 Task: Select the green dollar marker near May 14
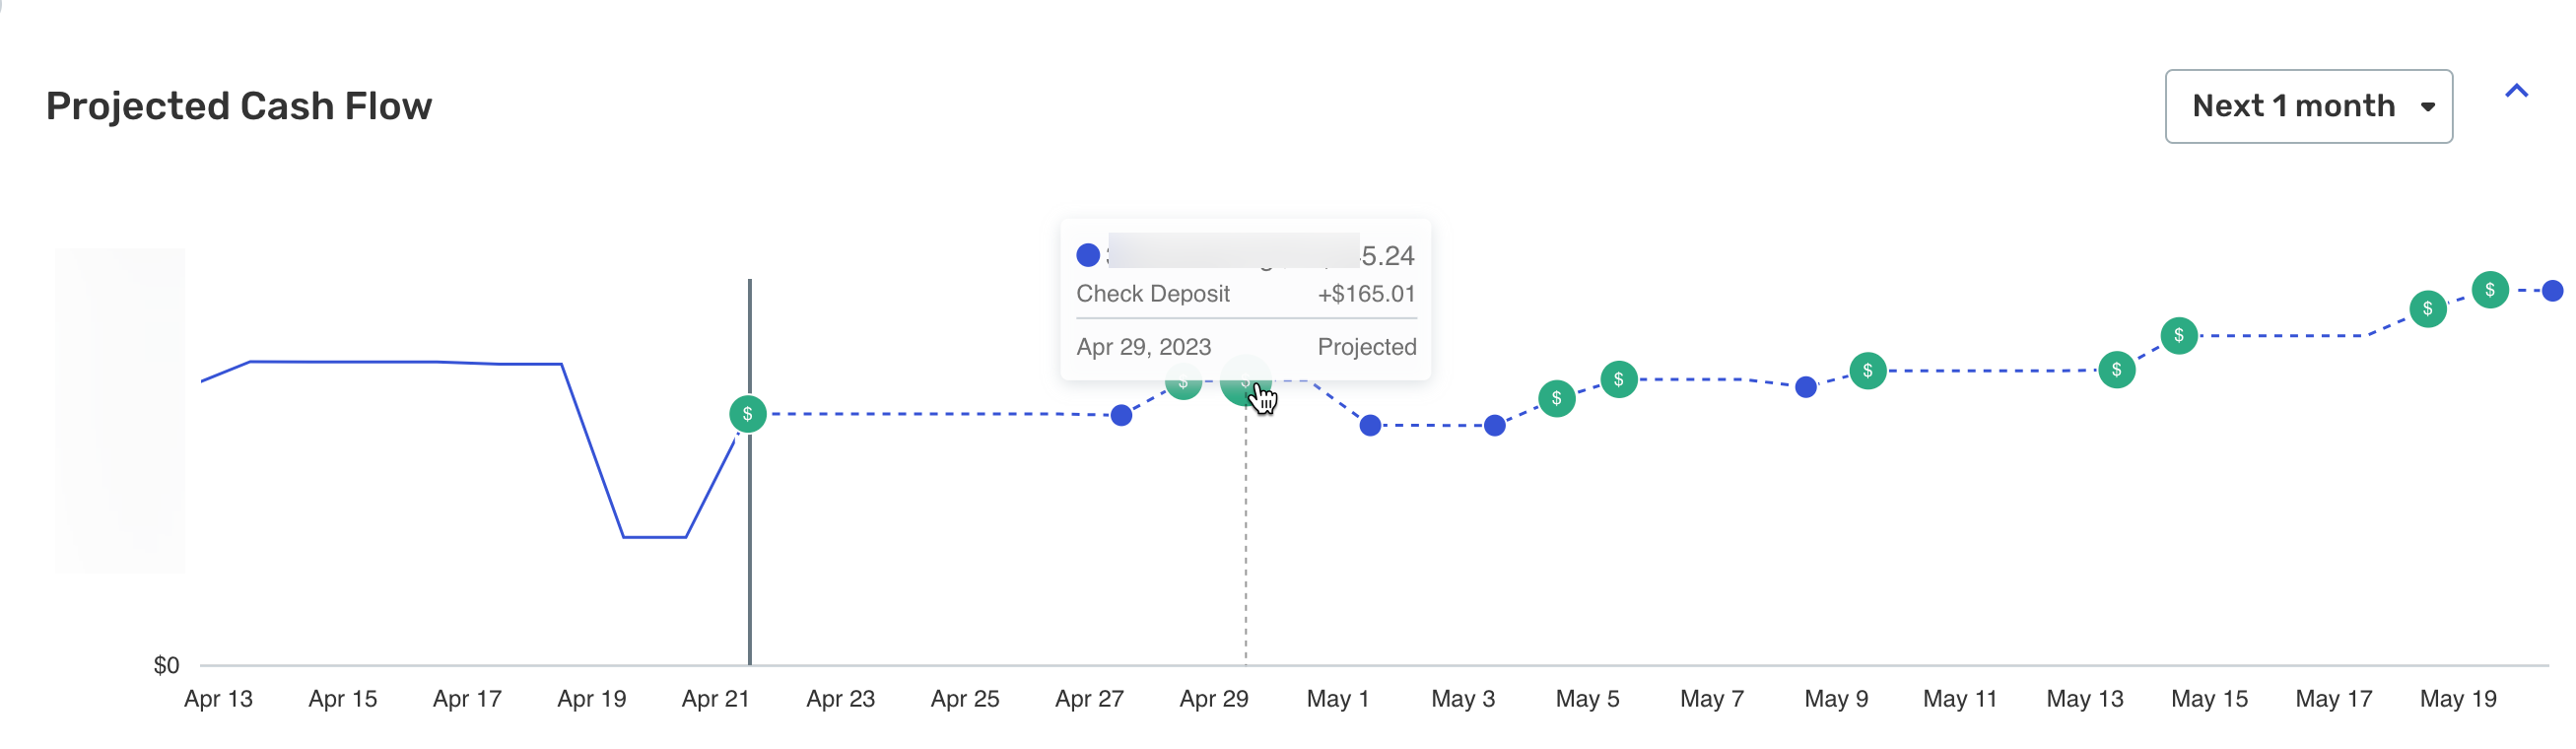pos(2178,335)
